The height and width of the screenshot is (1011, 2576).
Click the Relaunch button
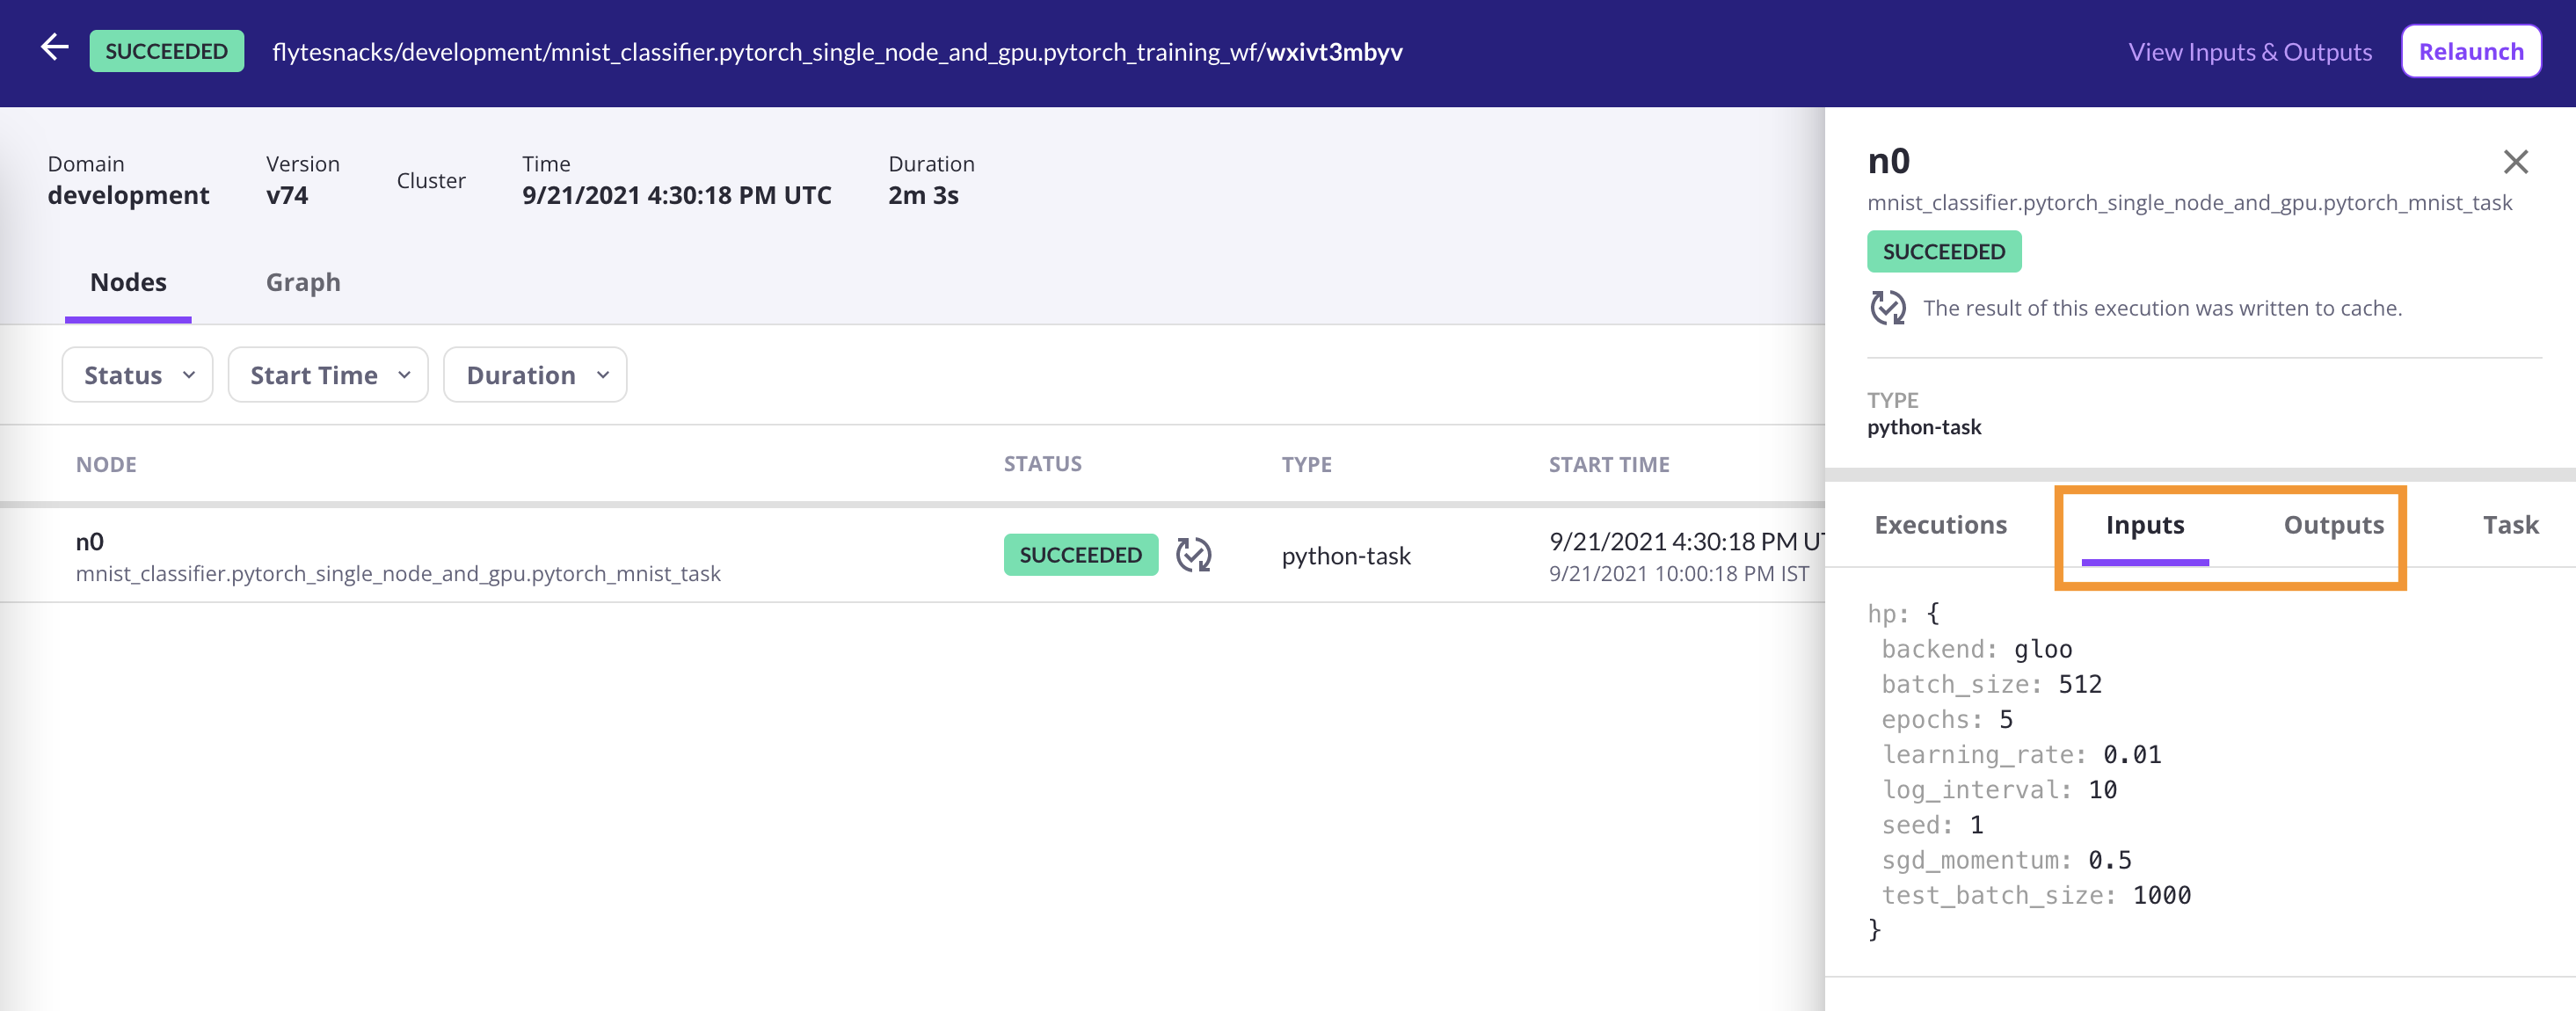click(x=2470, y=52)
